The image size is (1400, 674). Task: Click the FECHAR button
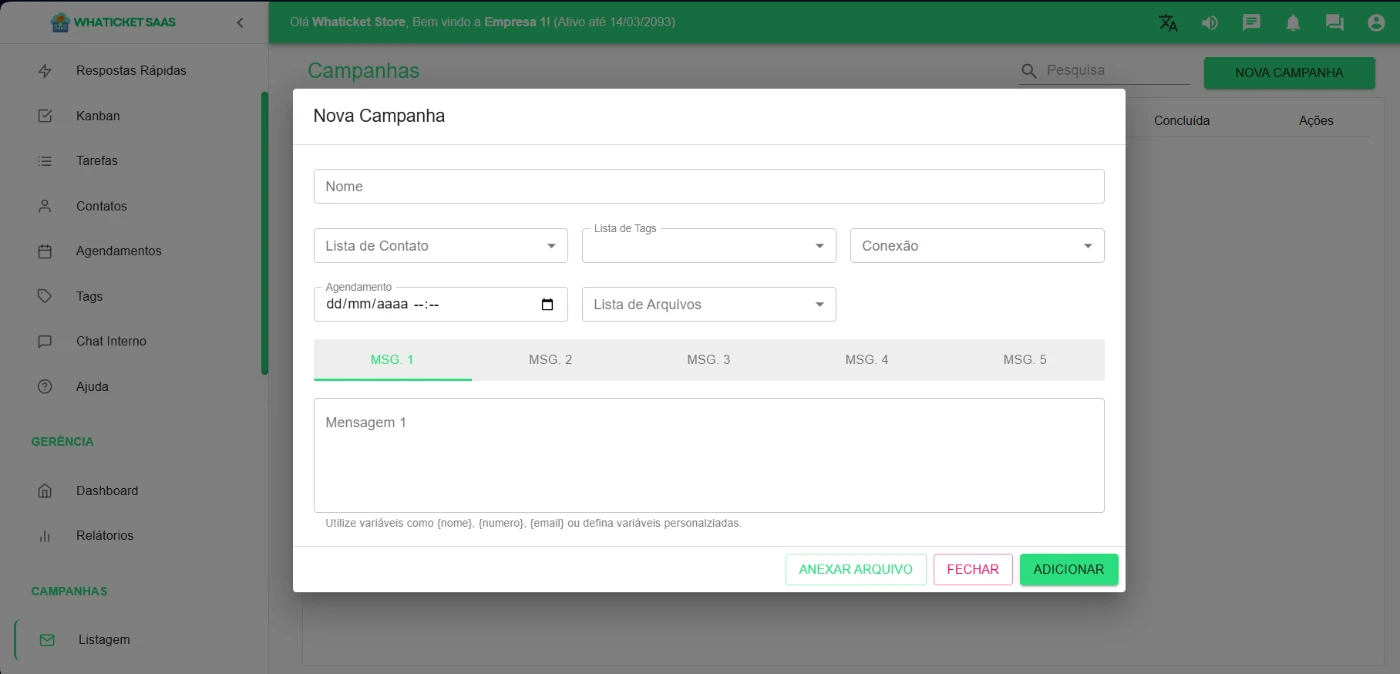coord(972,569)
